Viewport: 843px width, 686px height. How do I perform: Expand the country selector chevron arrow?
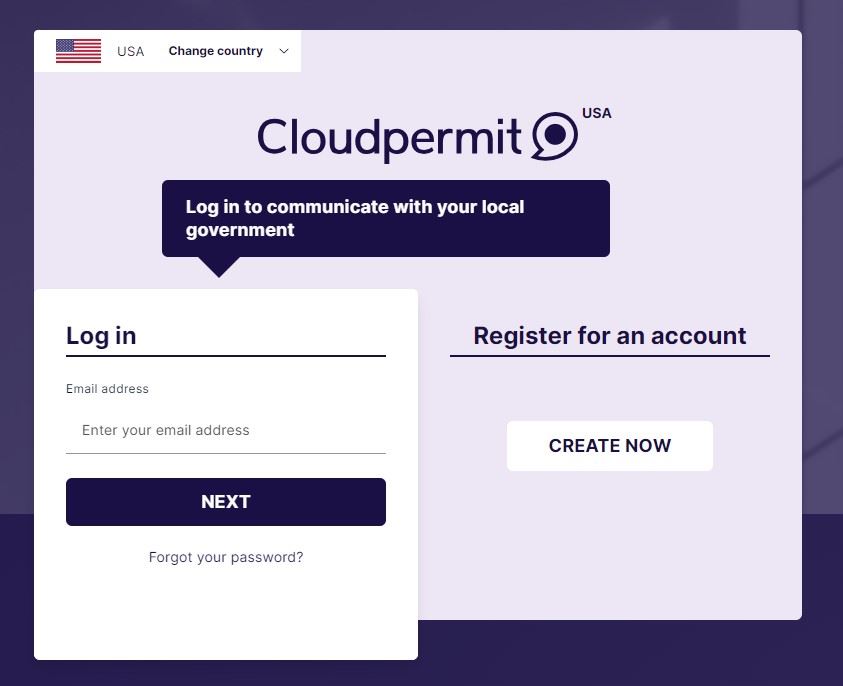point(283,50)
